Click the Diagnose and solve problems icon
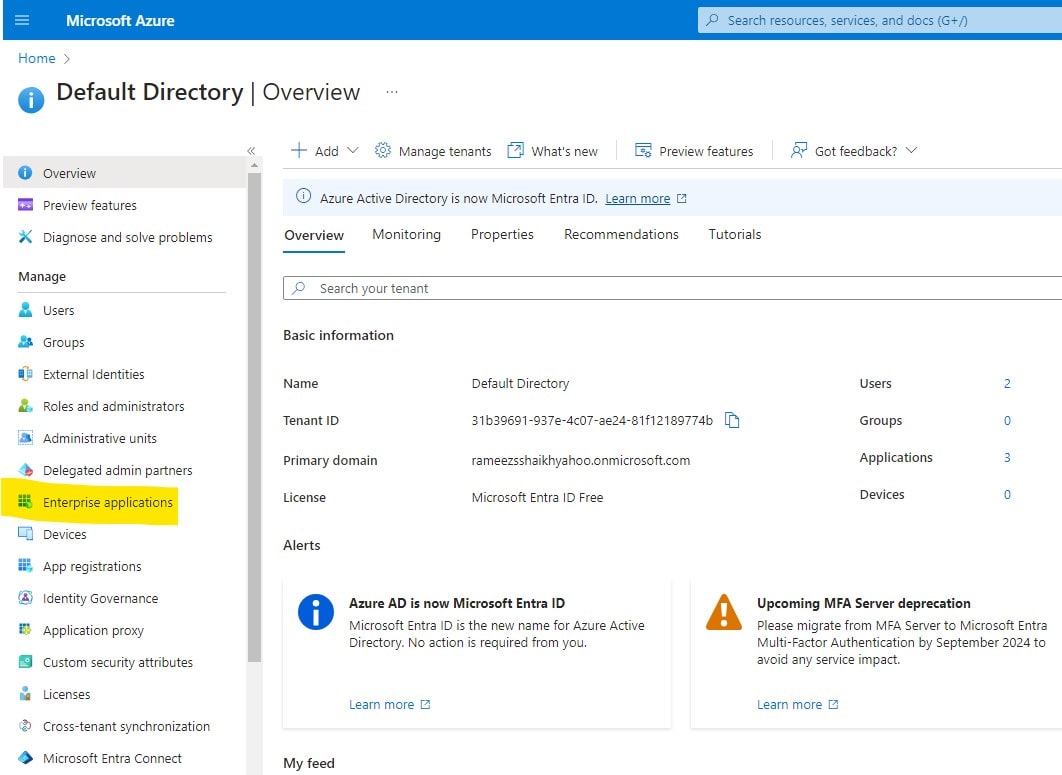Viewport: 1062px width, 775px height. click(25, 236)
